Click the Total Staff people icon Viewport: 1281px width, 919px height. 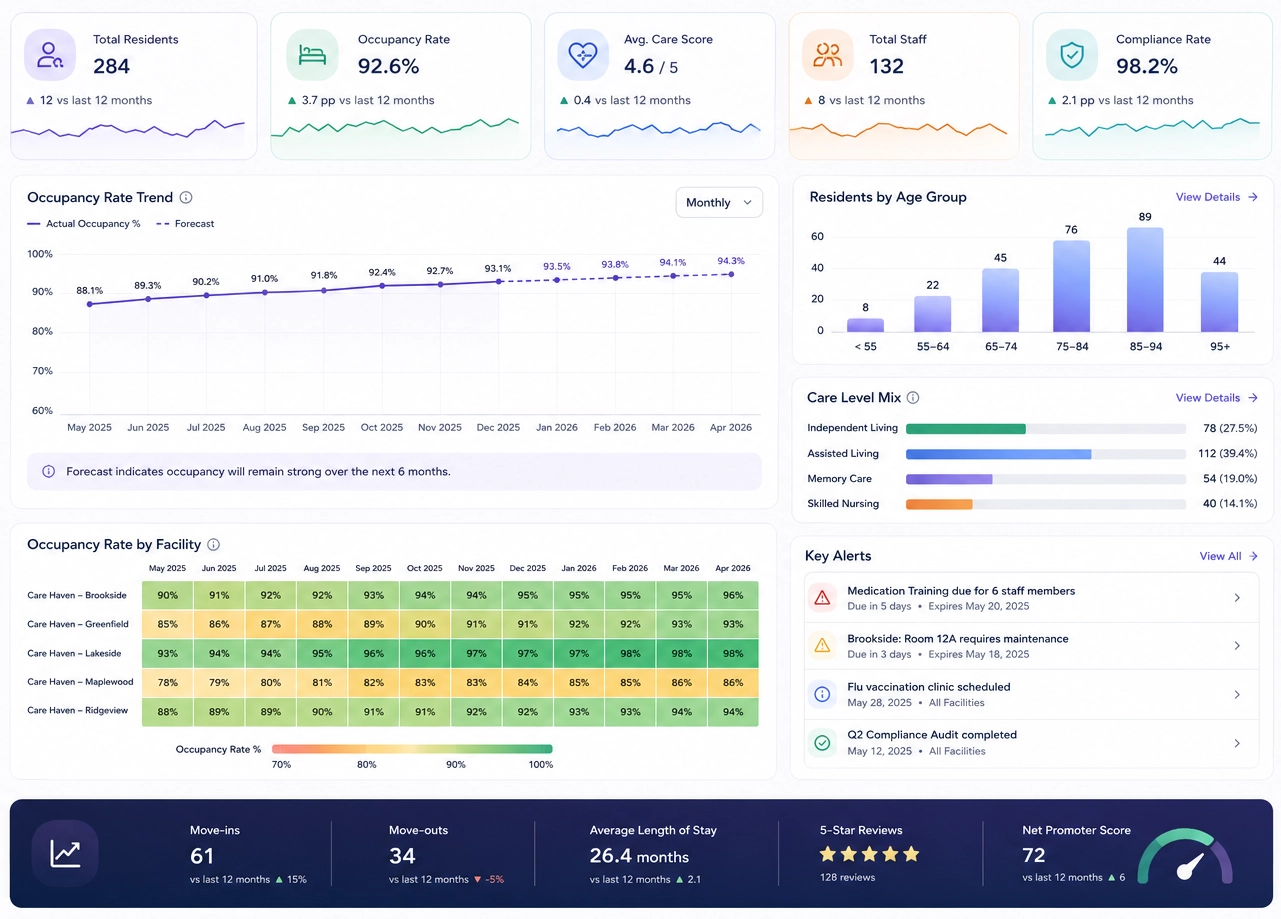click(827, 55)
